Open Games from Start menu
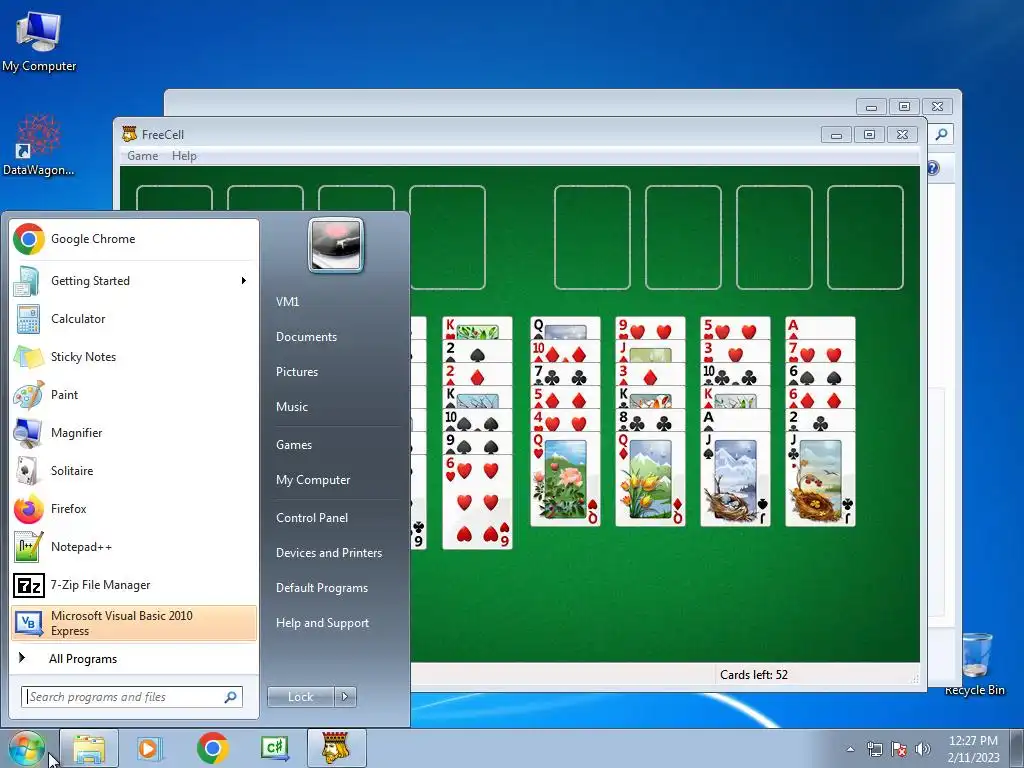This screenshot has height=768, width=1024. point(294,445)
